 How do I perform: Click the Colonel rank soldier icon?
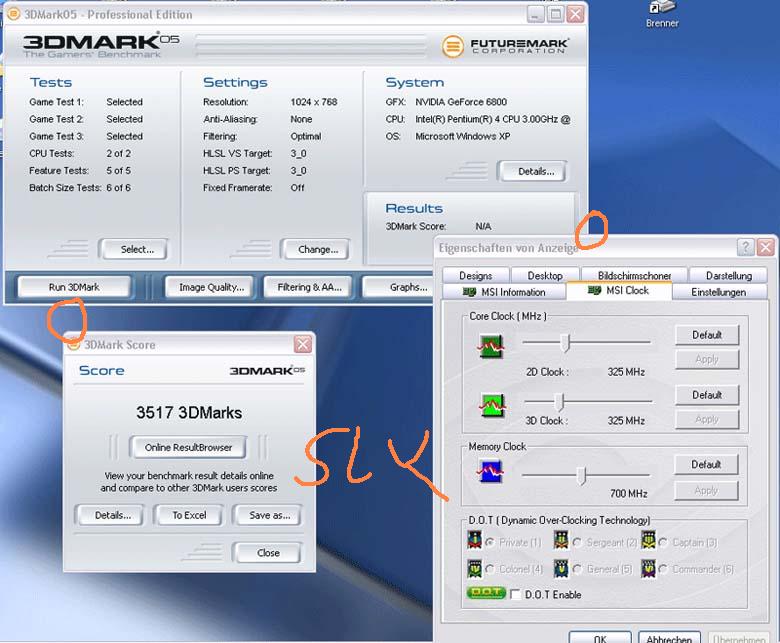tap(475, 568)
